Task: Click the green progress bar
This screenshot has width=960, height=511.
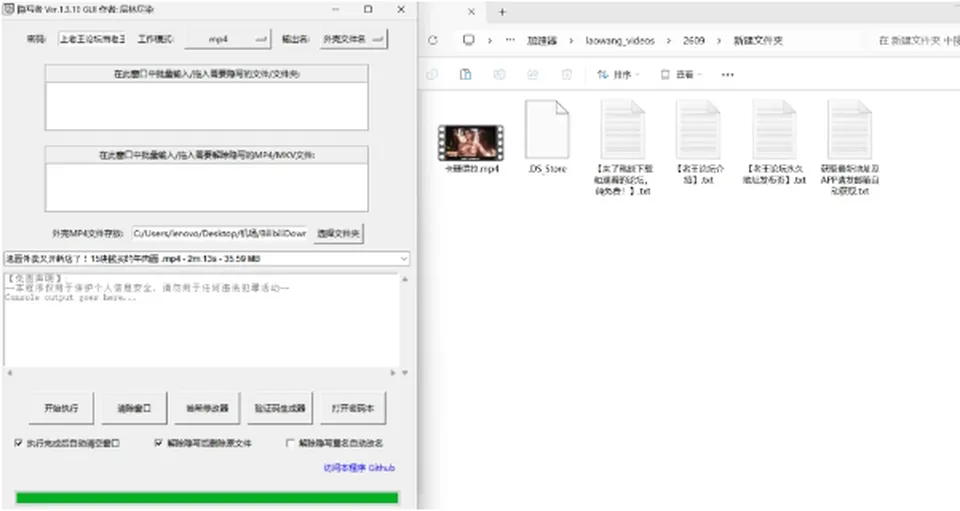Action: (x=207, y=498)
